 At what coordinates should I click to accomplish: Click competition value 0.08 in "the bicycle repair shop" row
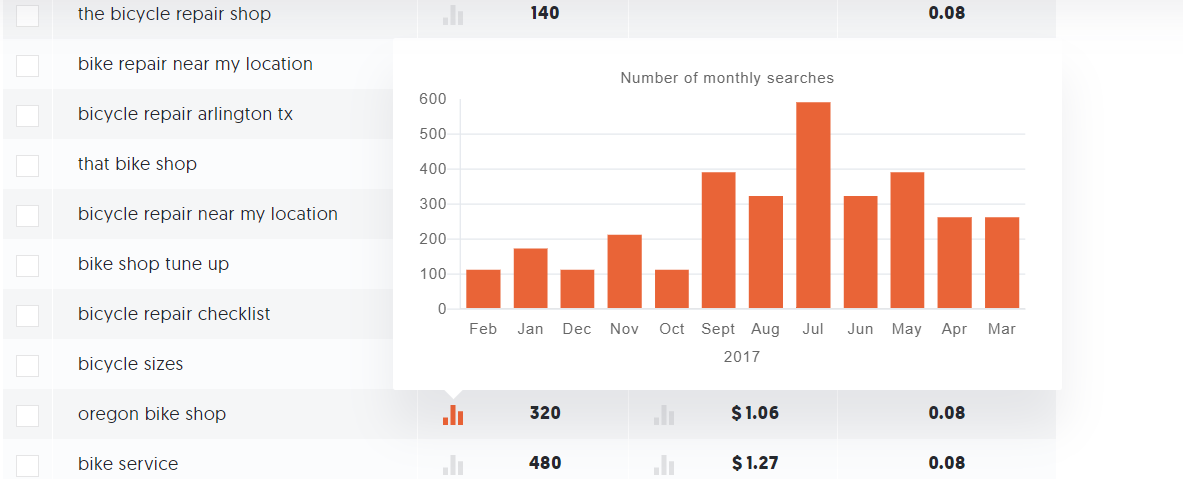click(947, 13)
